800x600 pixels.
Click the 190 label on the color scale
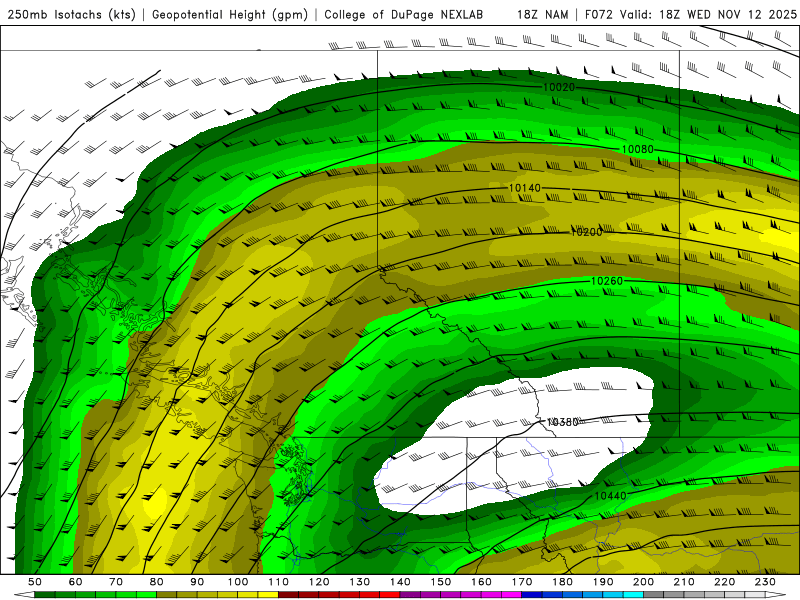pyautogui.click(x=604, y=582)
